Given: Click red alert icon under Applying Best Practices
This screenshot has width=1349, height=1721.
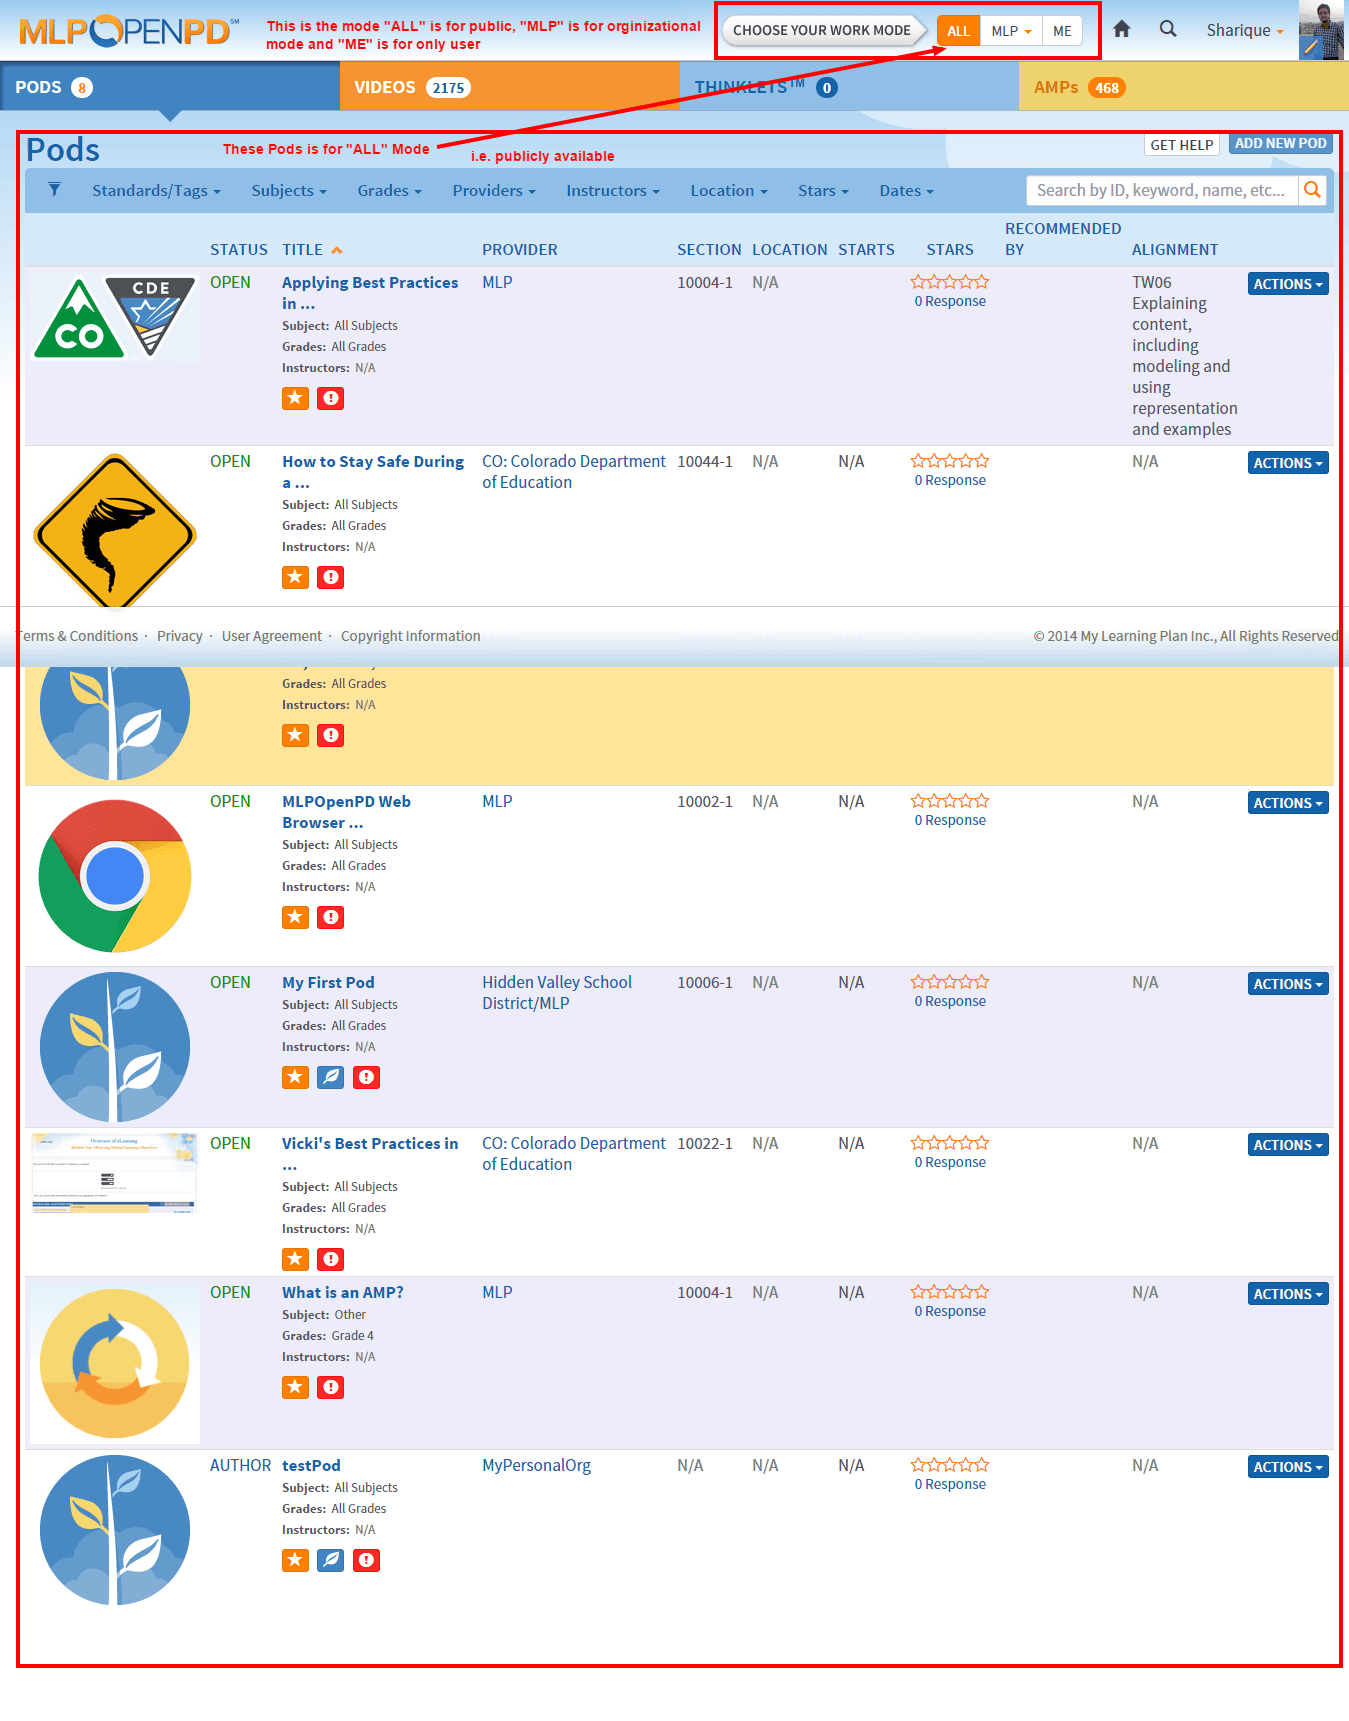Looking at the screenshot, I should (x=330, y=398).
